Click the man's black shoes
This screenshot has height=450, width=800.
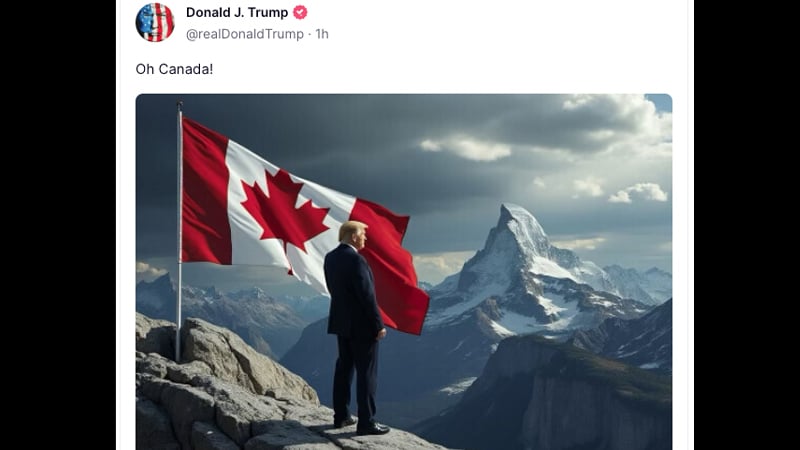pos(362,426)
